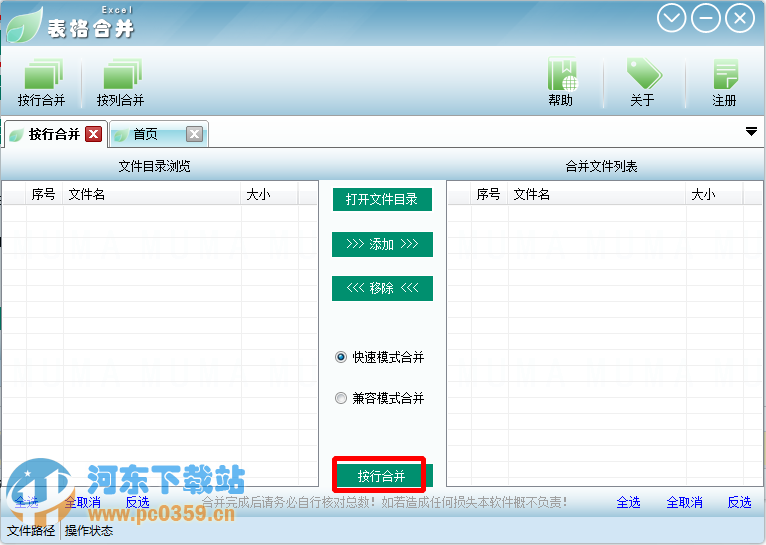Select the 兼容模式合并 radio option
The image size is (766, 545).
point(380,398)
